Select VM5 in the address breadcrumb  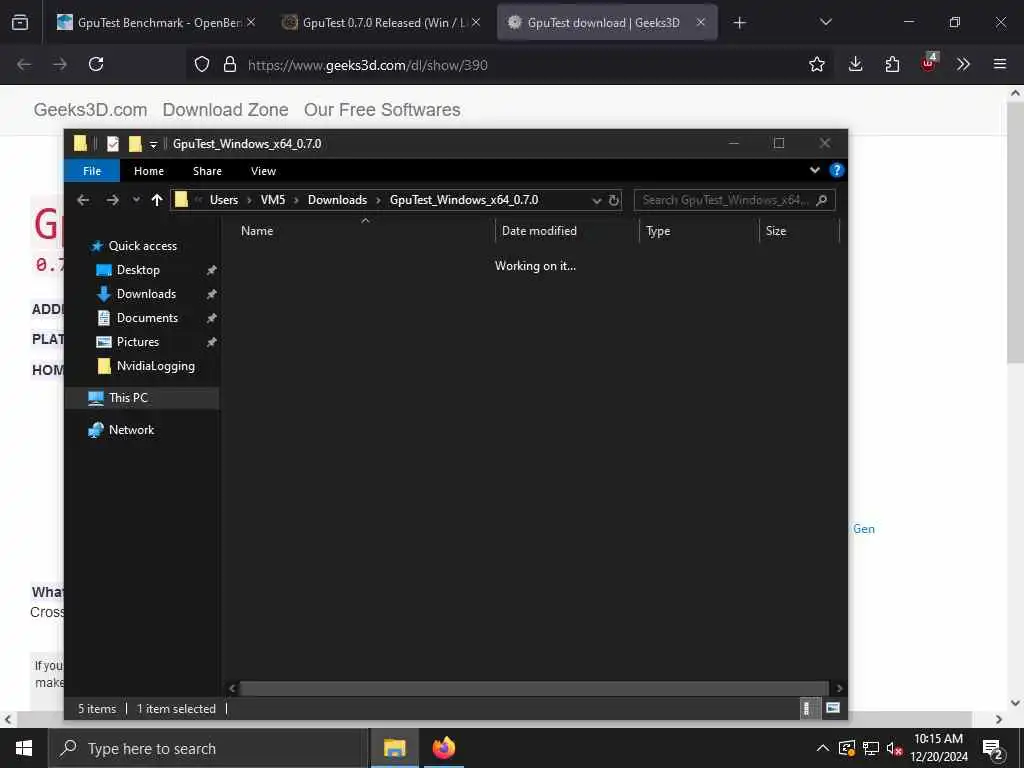[273, 200]
